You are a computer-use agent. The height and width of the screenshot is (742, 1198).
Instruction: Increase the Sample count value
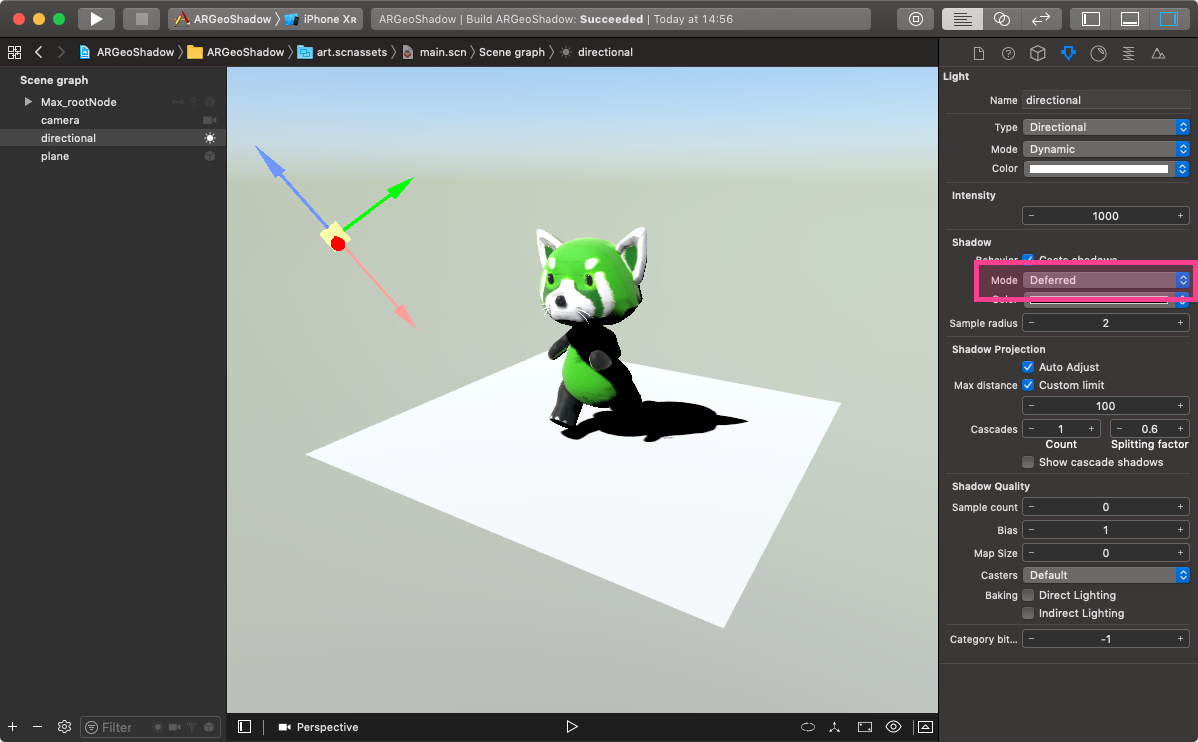point(1180,507)
